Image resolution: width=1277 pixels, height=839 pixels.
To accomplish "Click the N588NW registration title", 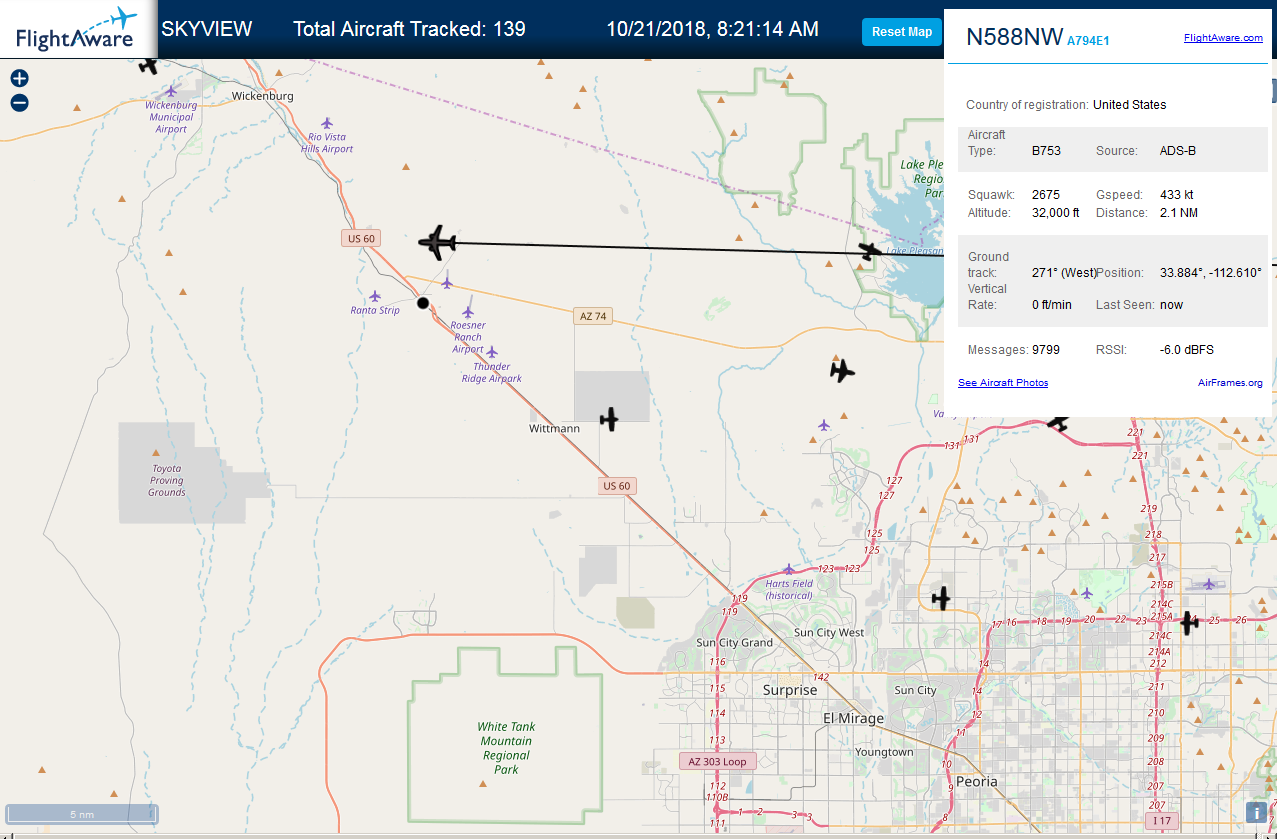I will coord(1013,37).
